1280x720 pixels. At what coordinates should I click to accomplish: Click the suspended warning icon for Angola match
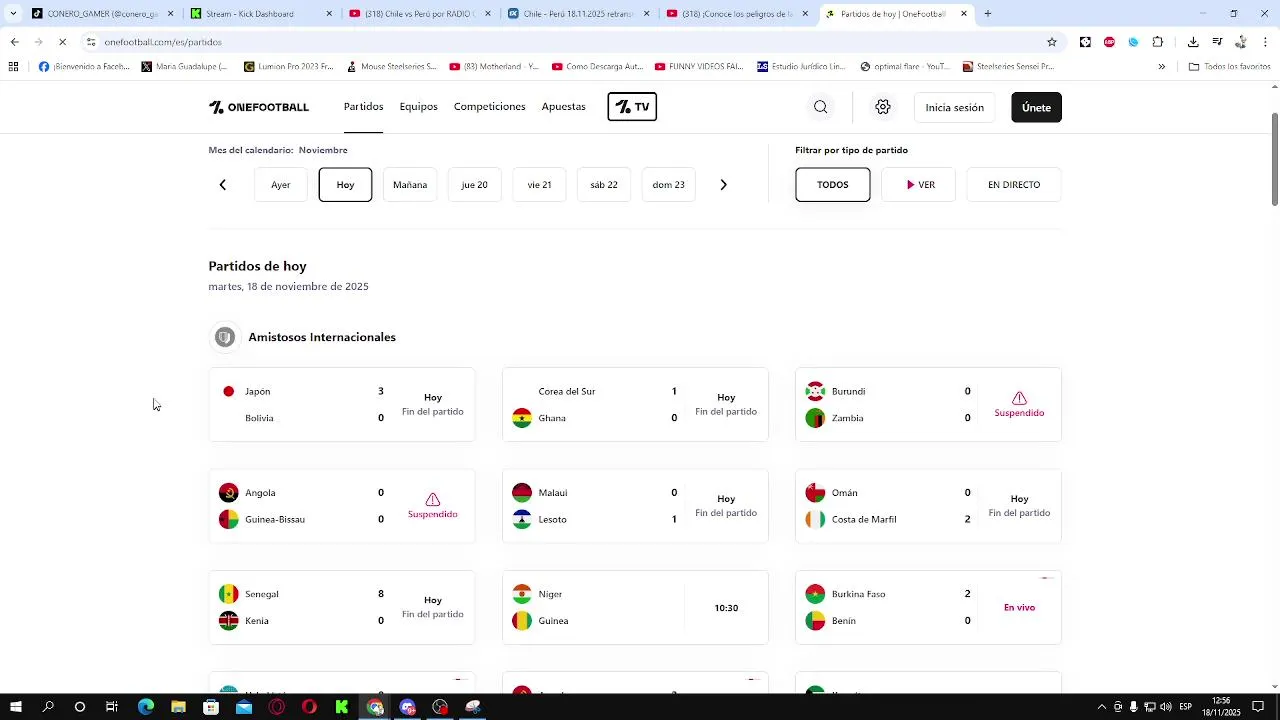click(433, 499)
